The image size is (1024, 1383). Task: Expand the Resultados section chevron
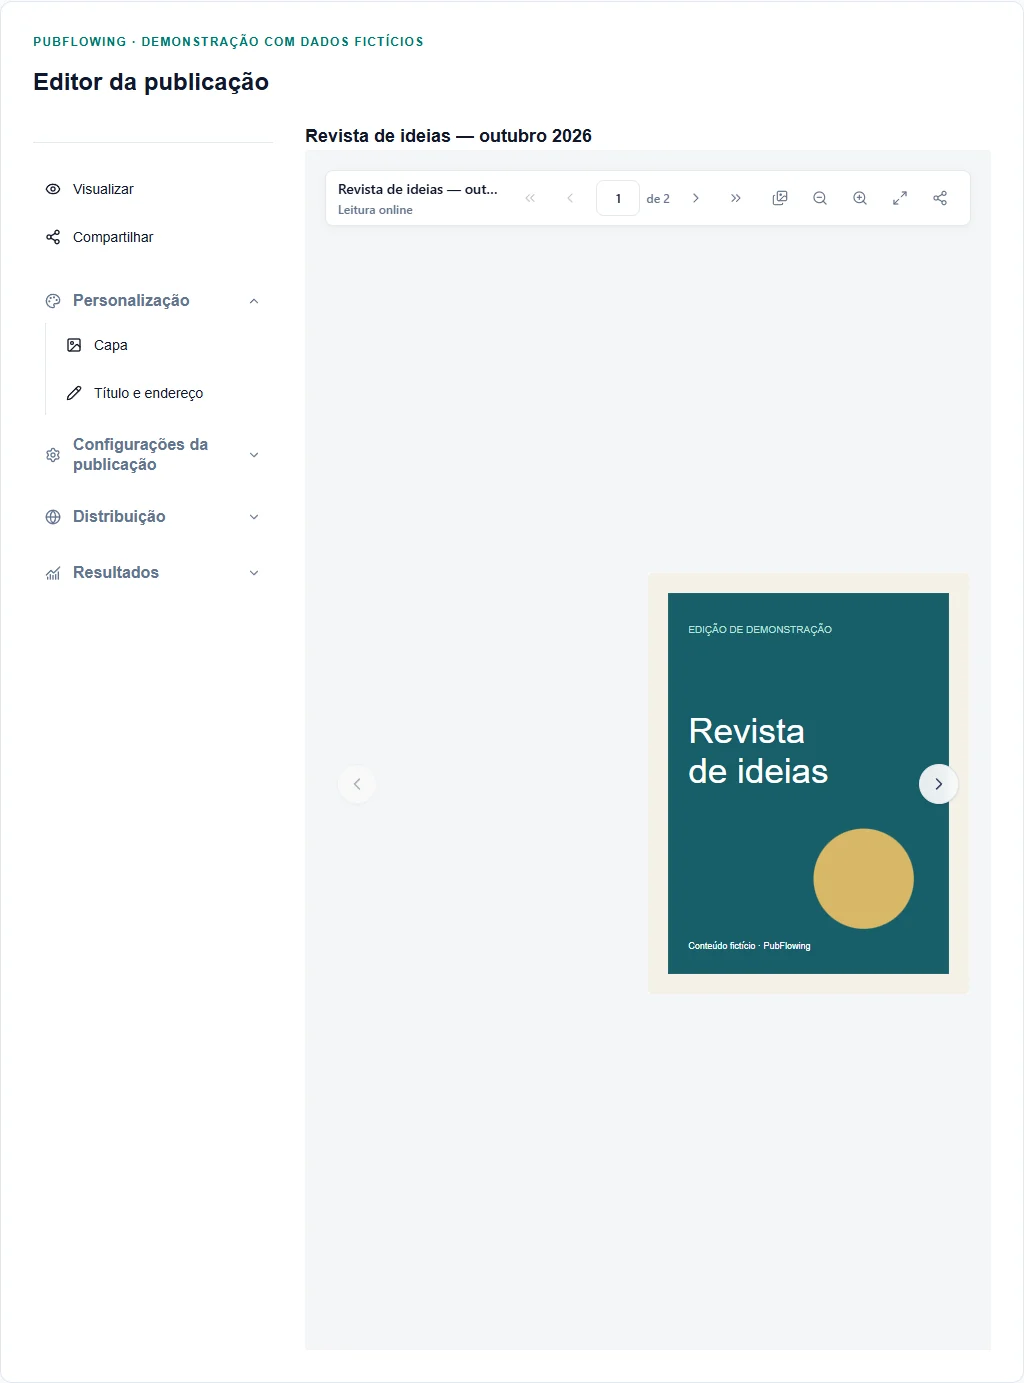[x=254, y=573]
